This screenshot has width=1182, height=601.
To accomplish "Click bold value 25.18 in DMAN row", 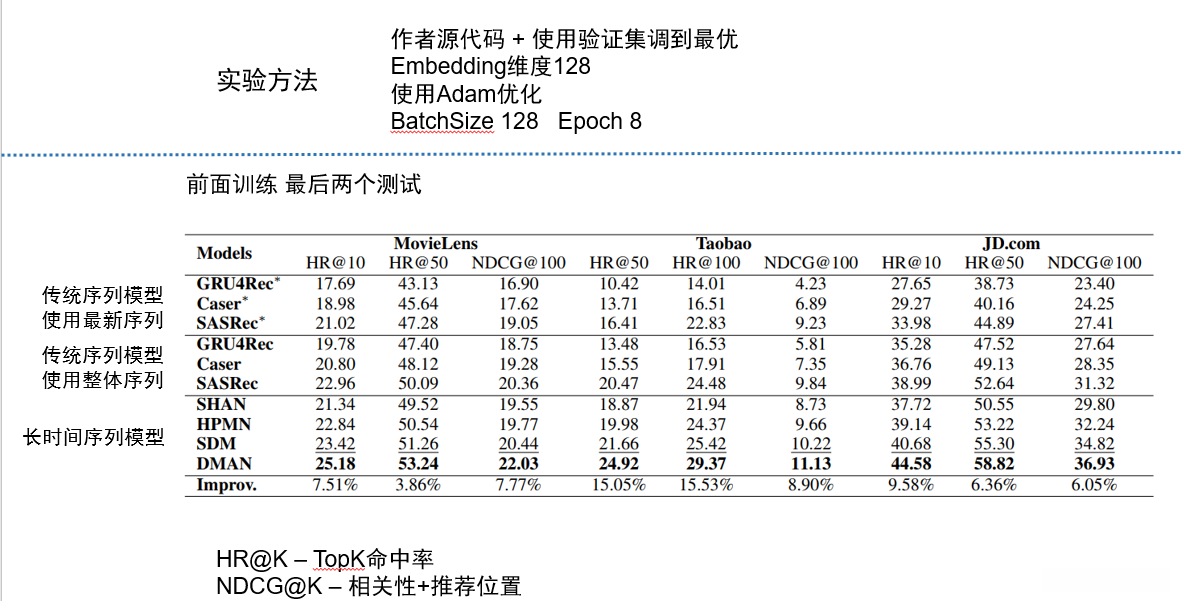I will [x=335, y=463].
